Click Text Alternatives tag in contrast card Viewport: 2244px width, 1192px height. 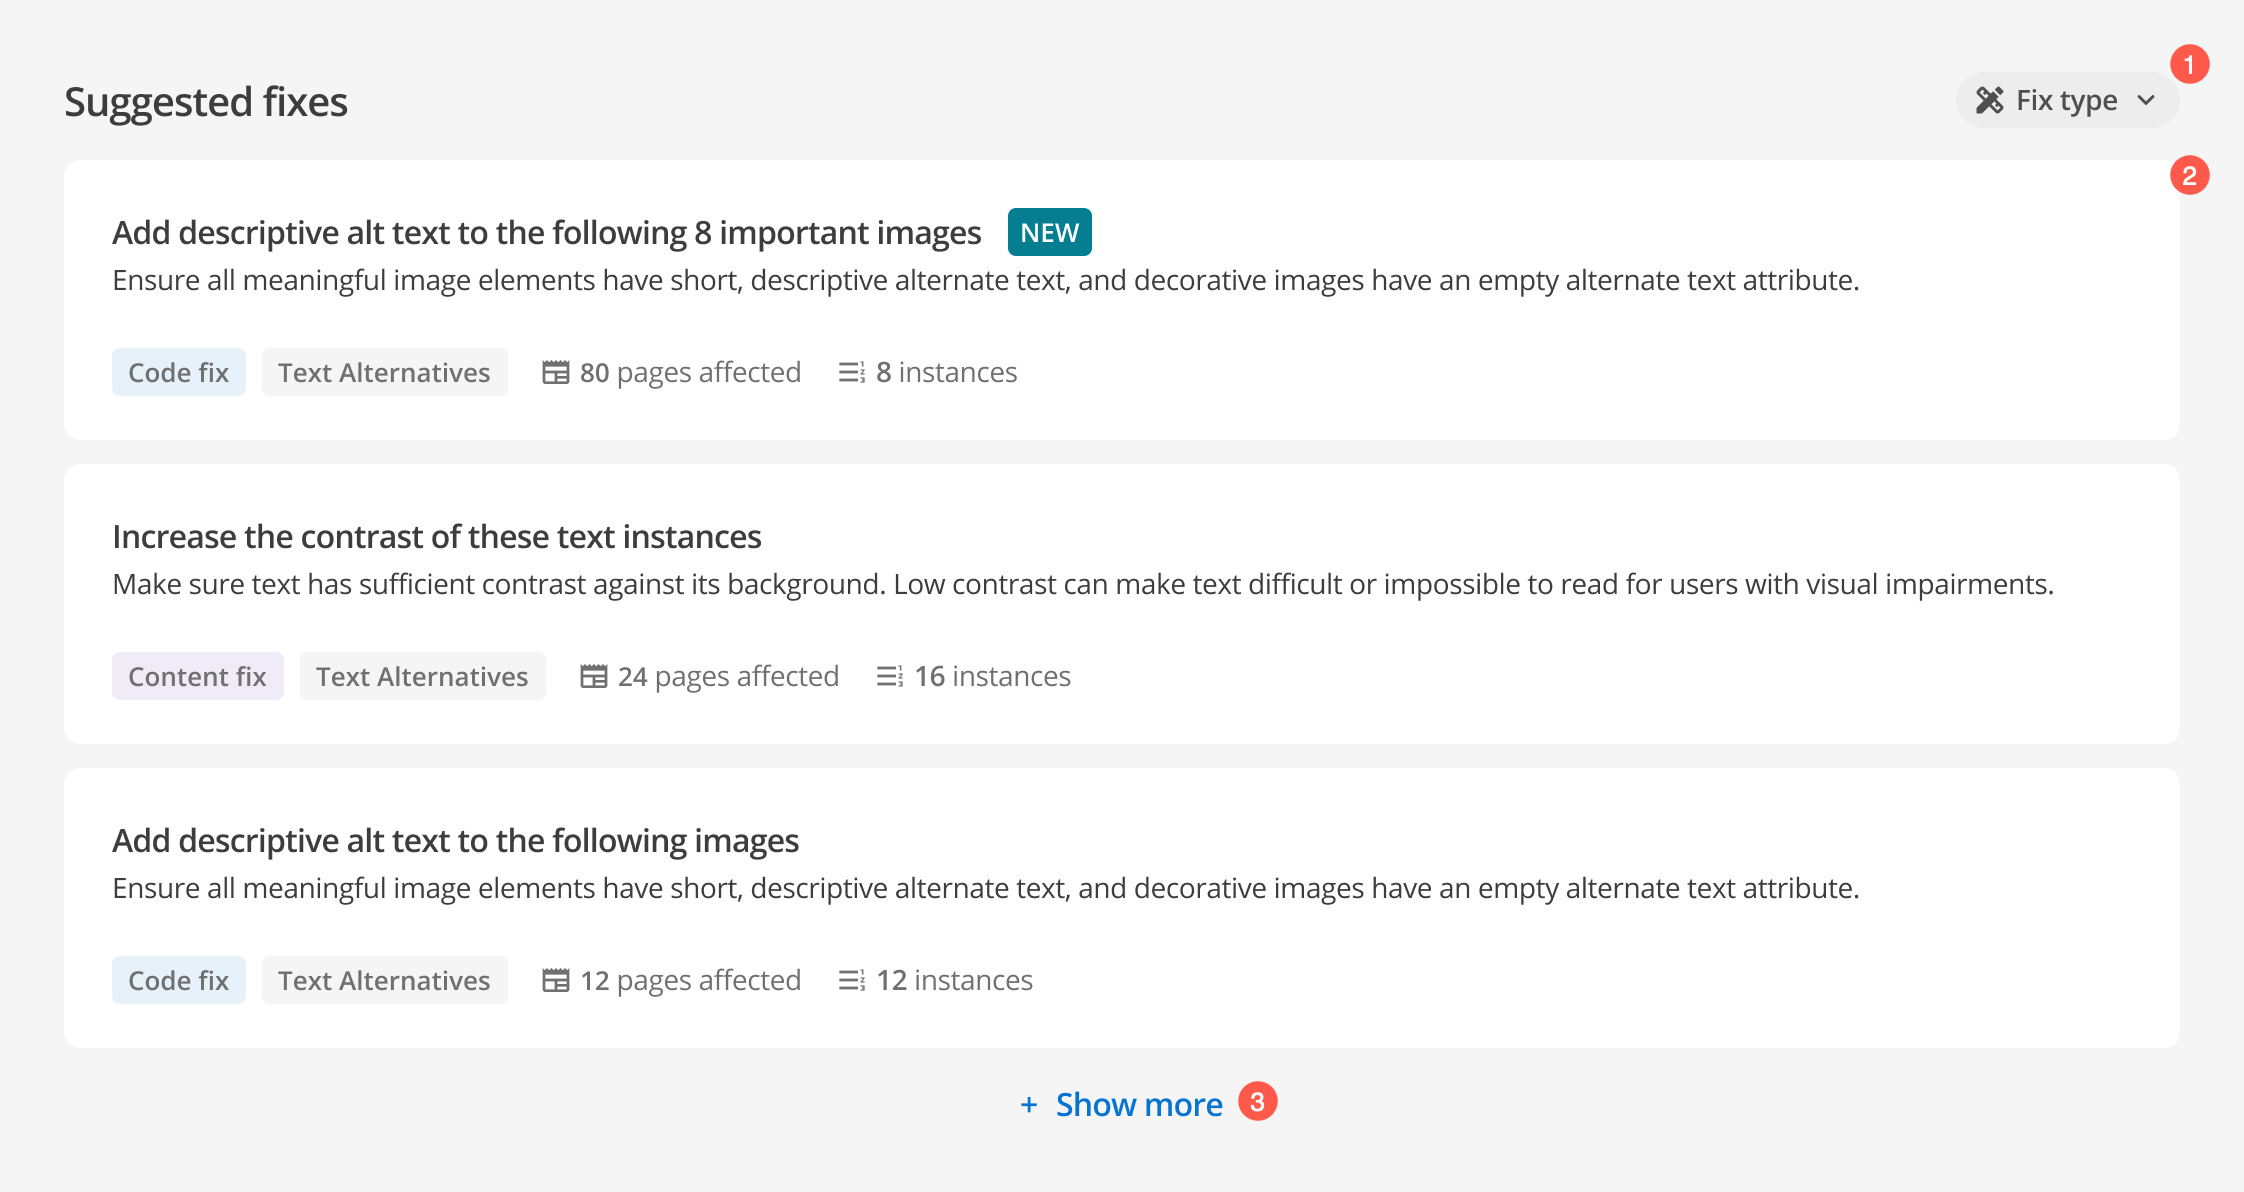click(422, 676)
